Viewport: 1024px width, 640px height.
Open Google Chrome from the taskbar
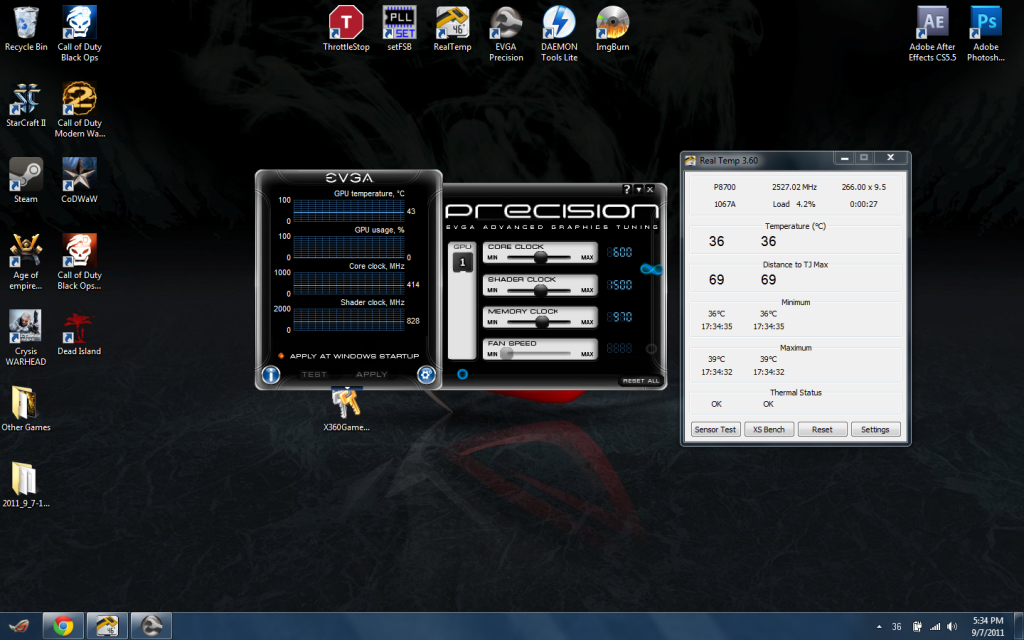point(63,626)
